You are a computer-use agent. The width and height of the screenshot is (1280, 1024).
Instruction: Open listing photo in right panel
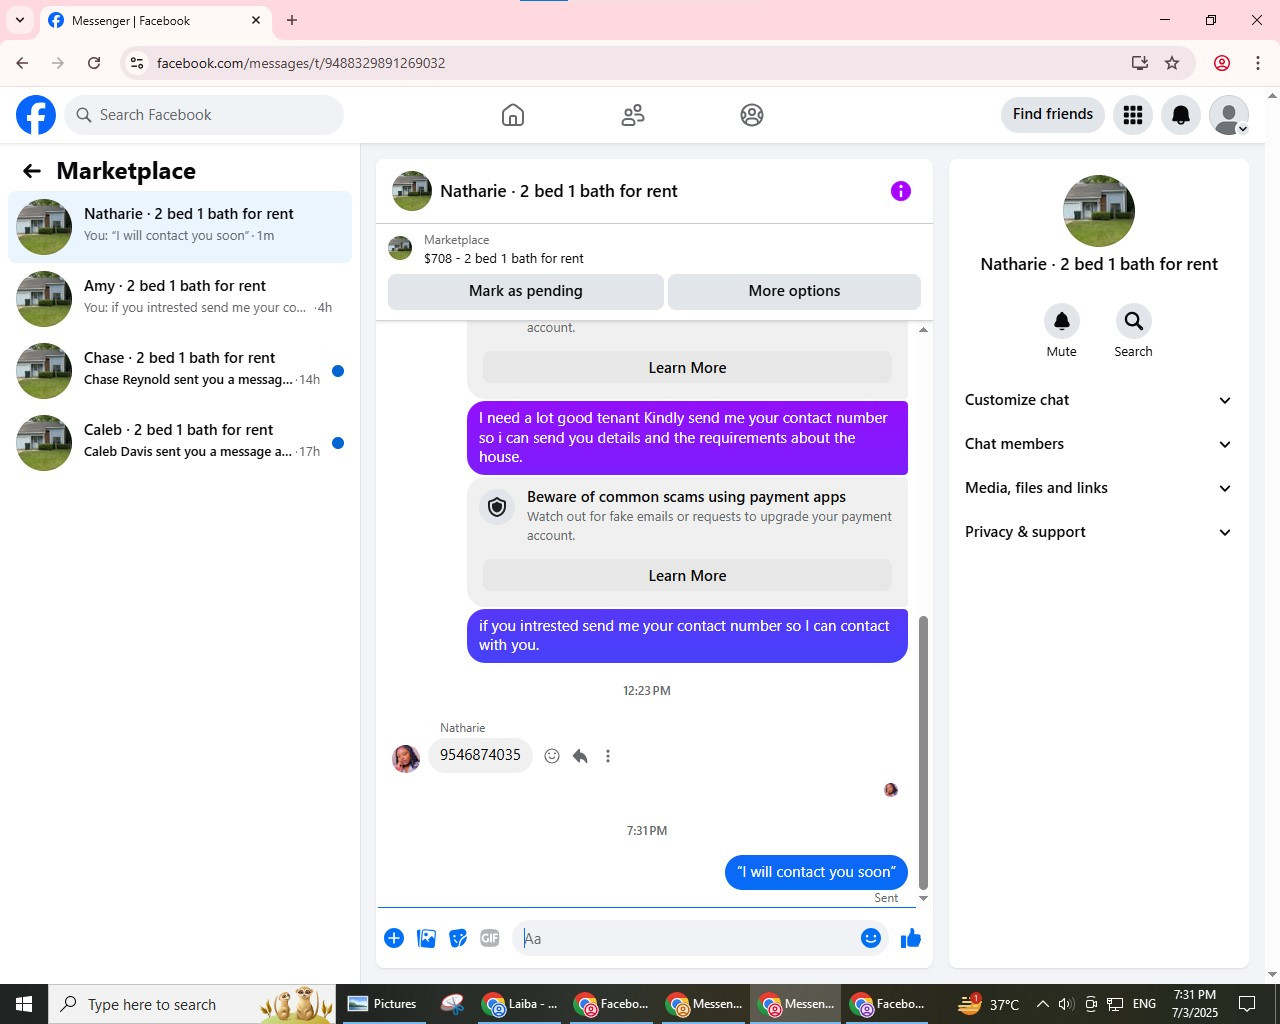tap(1099, 211)
